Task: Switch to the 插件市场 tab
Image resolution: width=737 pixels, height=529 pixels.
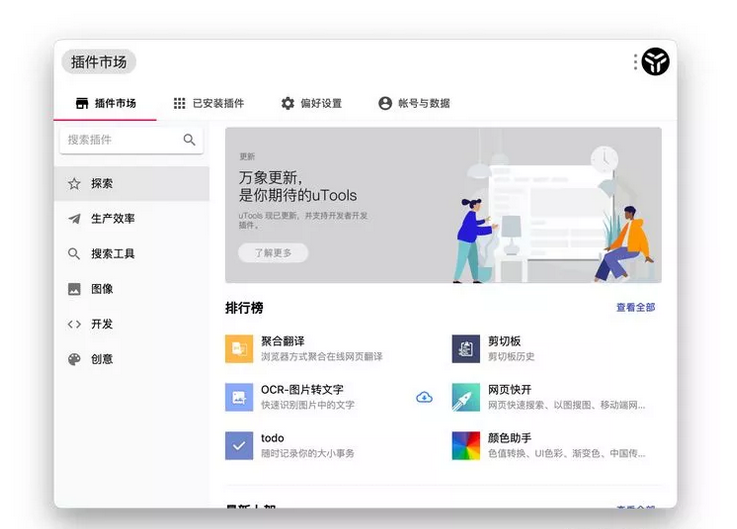Action: (x=105, y=103)
